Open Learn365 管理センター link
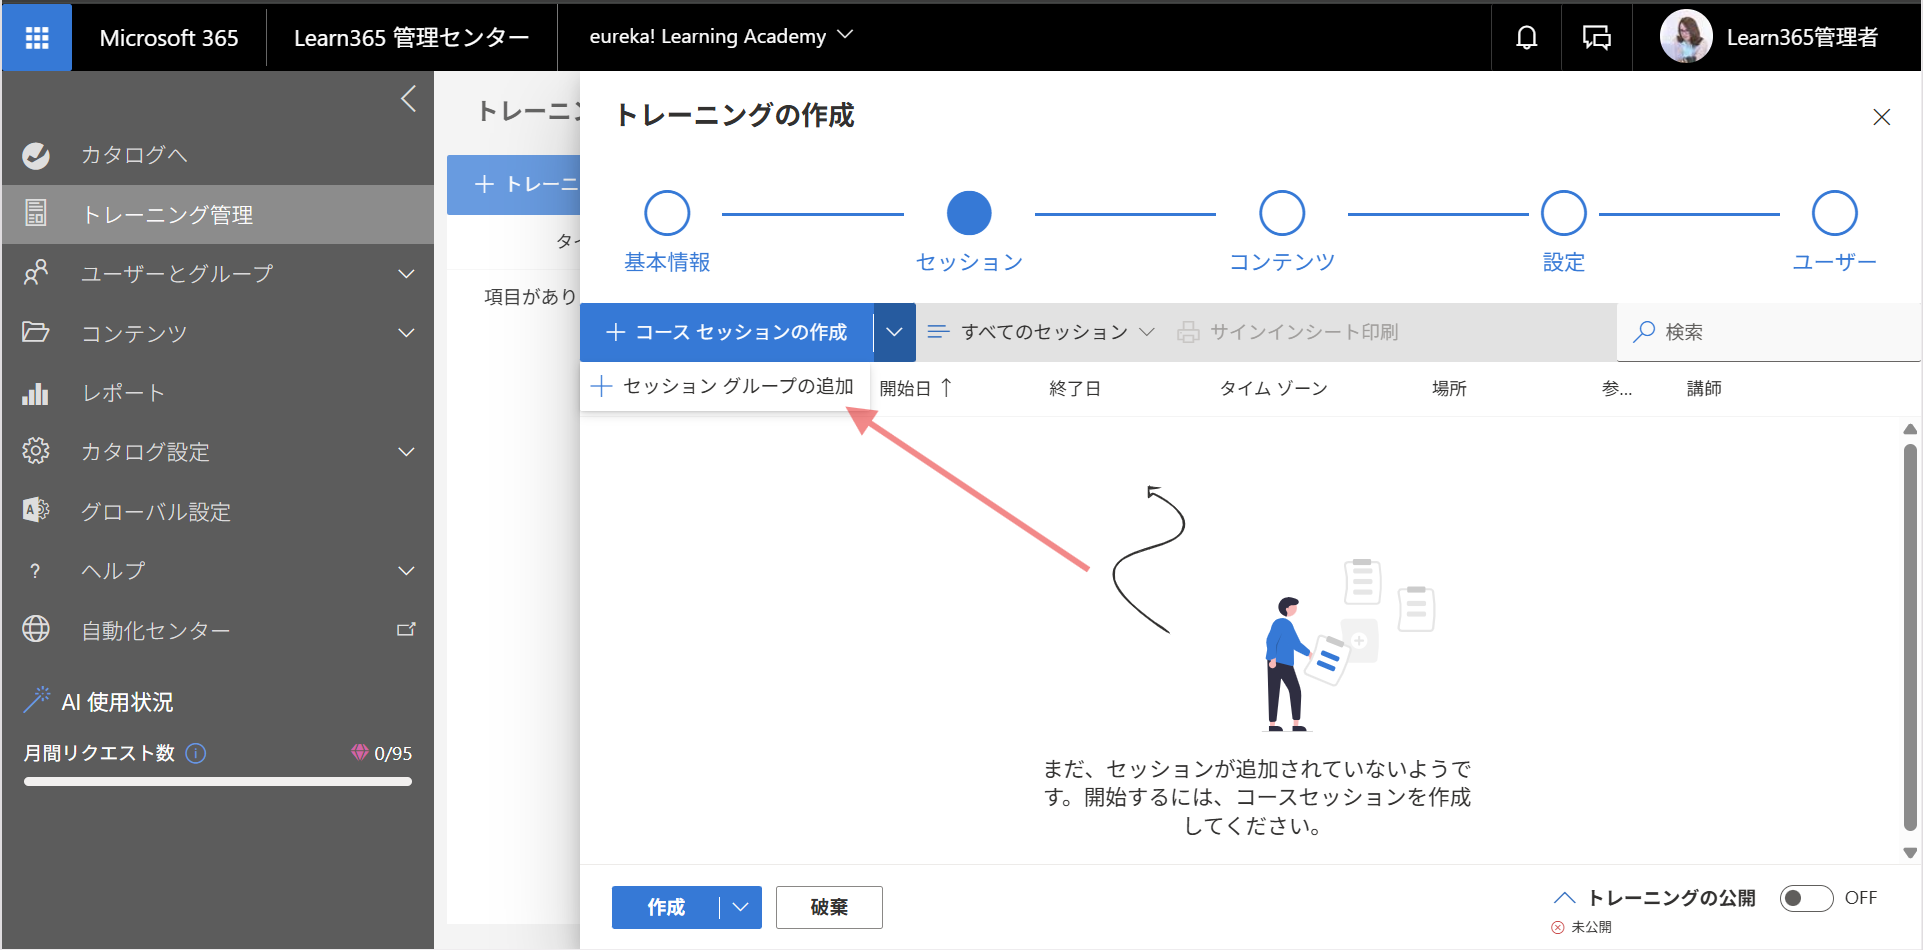The width and height of the screenshot is (1923, 950). tap(411, 37)
